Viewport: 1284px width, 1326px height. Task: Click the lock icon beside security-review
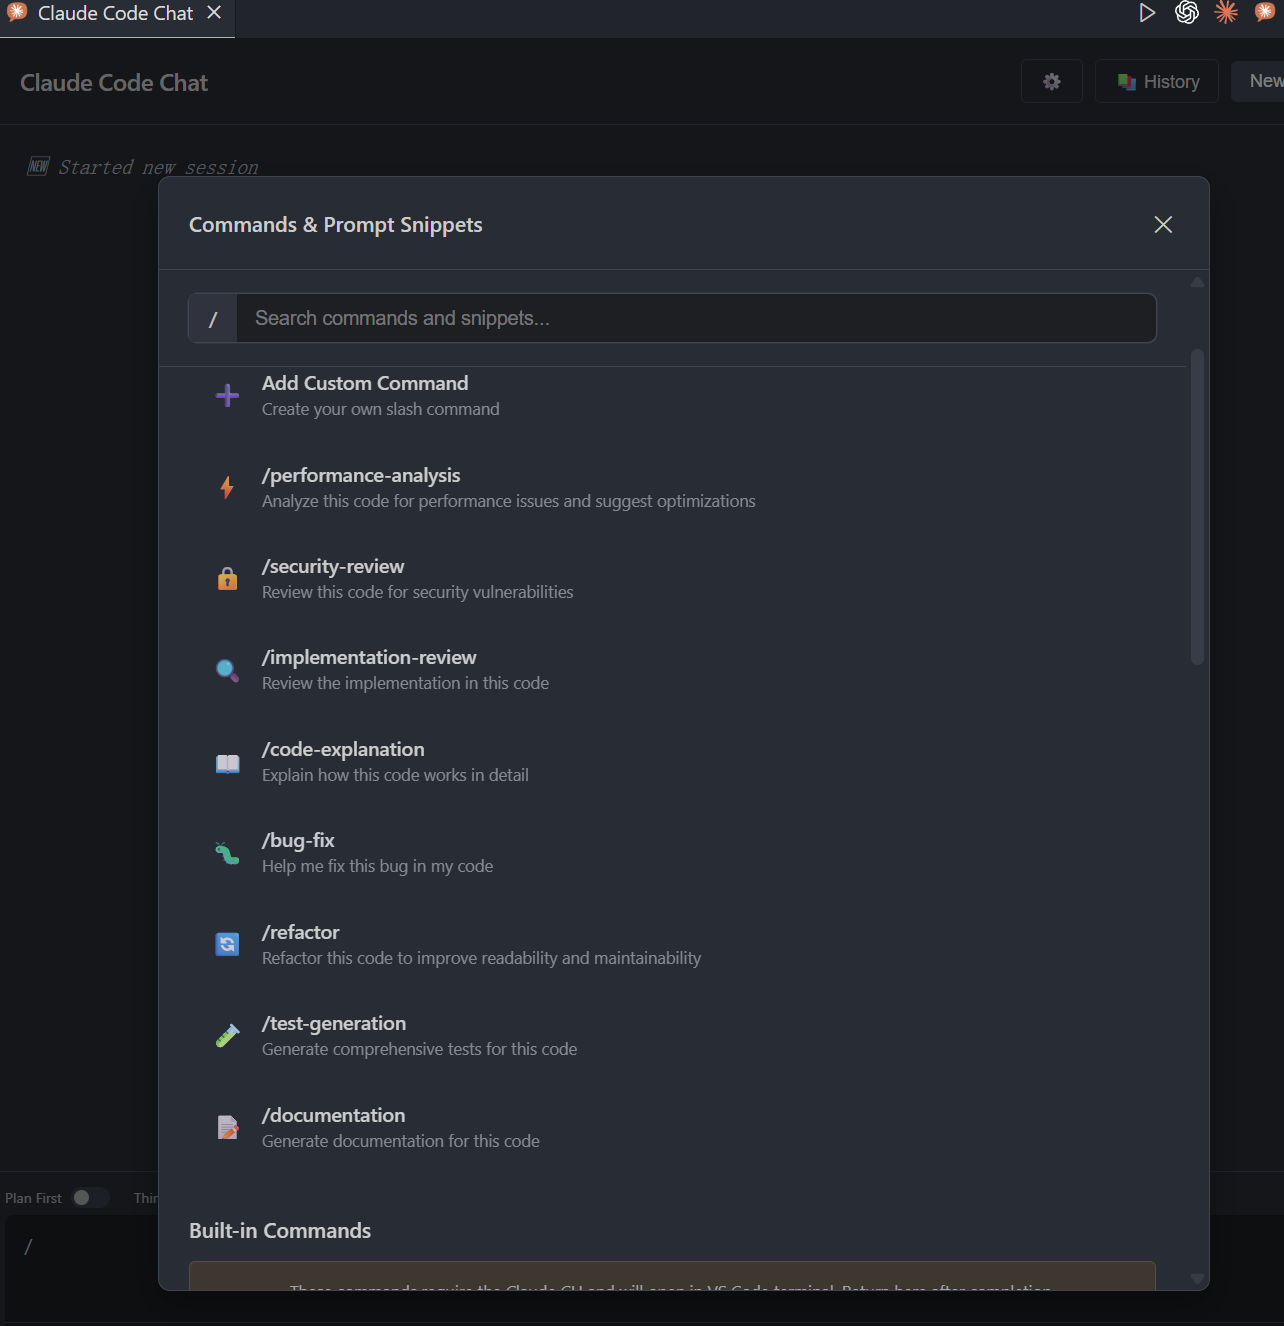tap(227, 578)
